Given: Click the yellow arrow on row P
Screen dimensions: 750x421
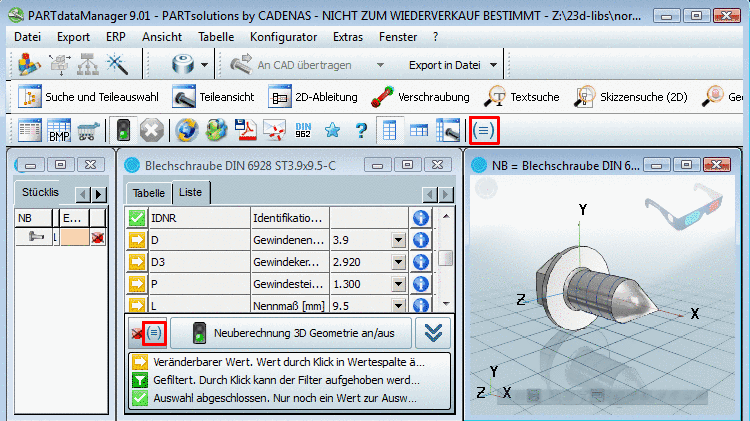Looking at the screenshot, I should point(137,284).
